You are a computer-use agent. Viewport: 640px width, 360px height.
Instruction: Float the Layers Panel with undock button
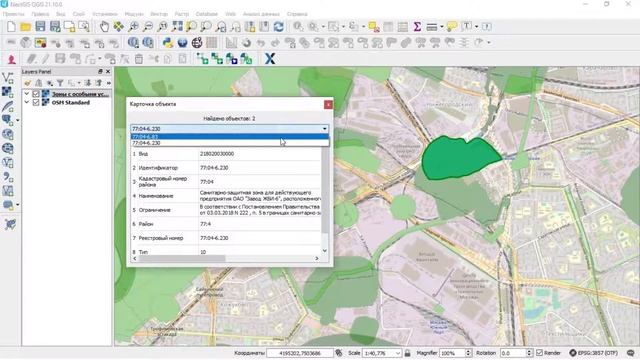(x=100, y=71)
